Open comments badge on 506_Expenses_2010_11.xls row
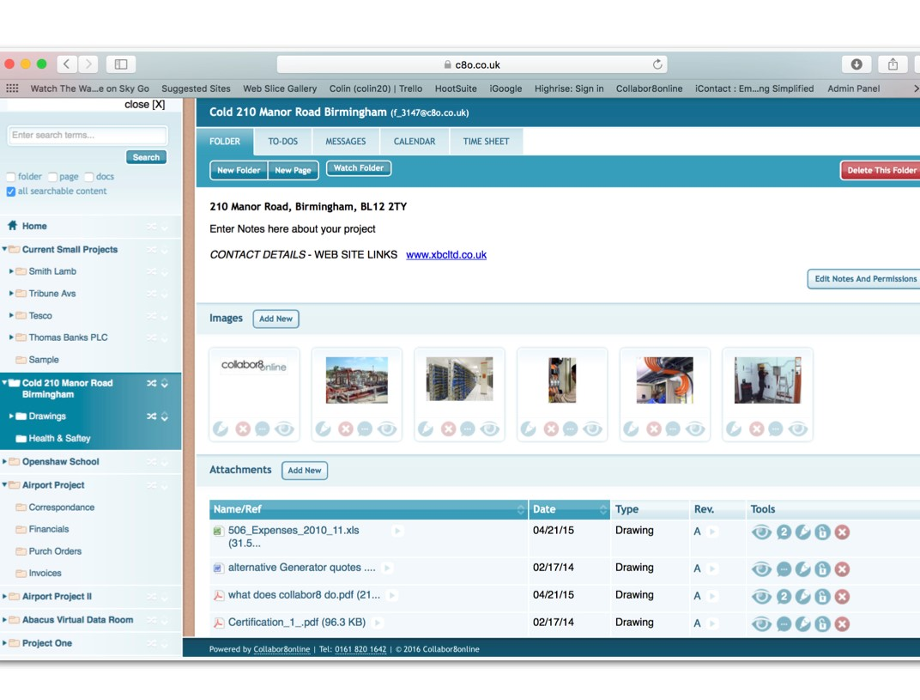This screenshot has width=920, height=700. coord(783,532)
